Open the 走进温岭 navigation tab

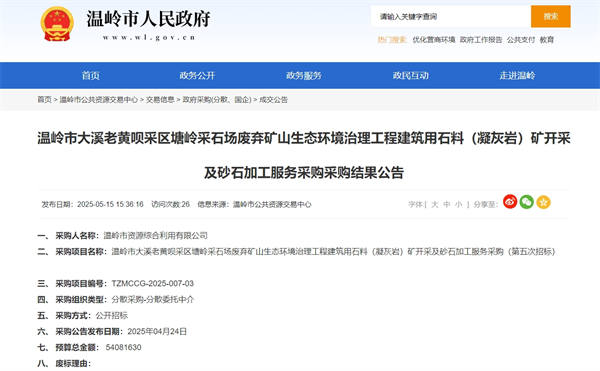(517, 75)
